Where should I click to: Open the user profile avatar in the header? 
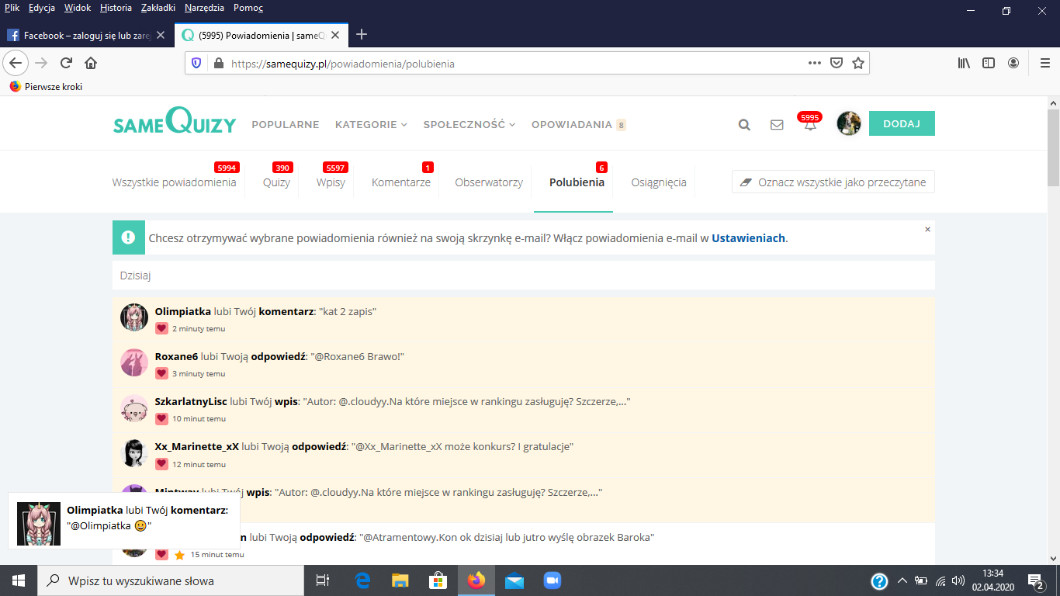tap(848, 124)
